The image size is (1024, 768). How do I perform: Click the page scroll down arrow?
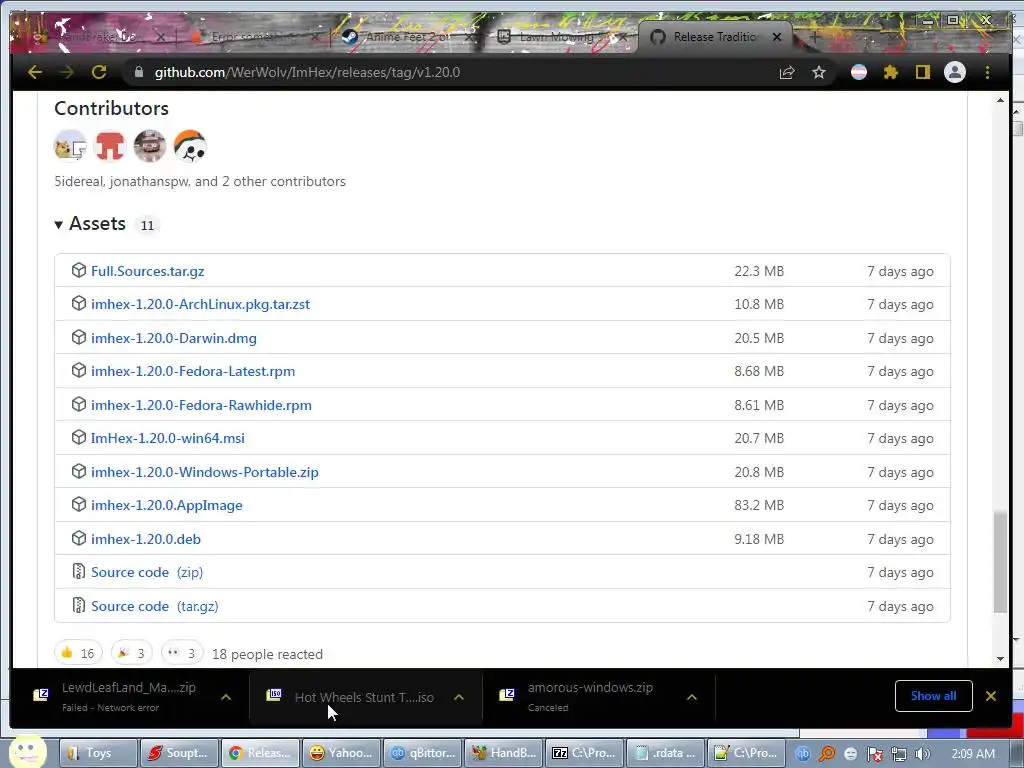click(x=1000, y=658)
